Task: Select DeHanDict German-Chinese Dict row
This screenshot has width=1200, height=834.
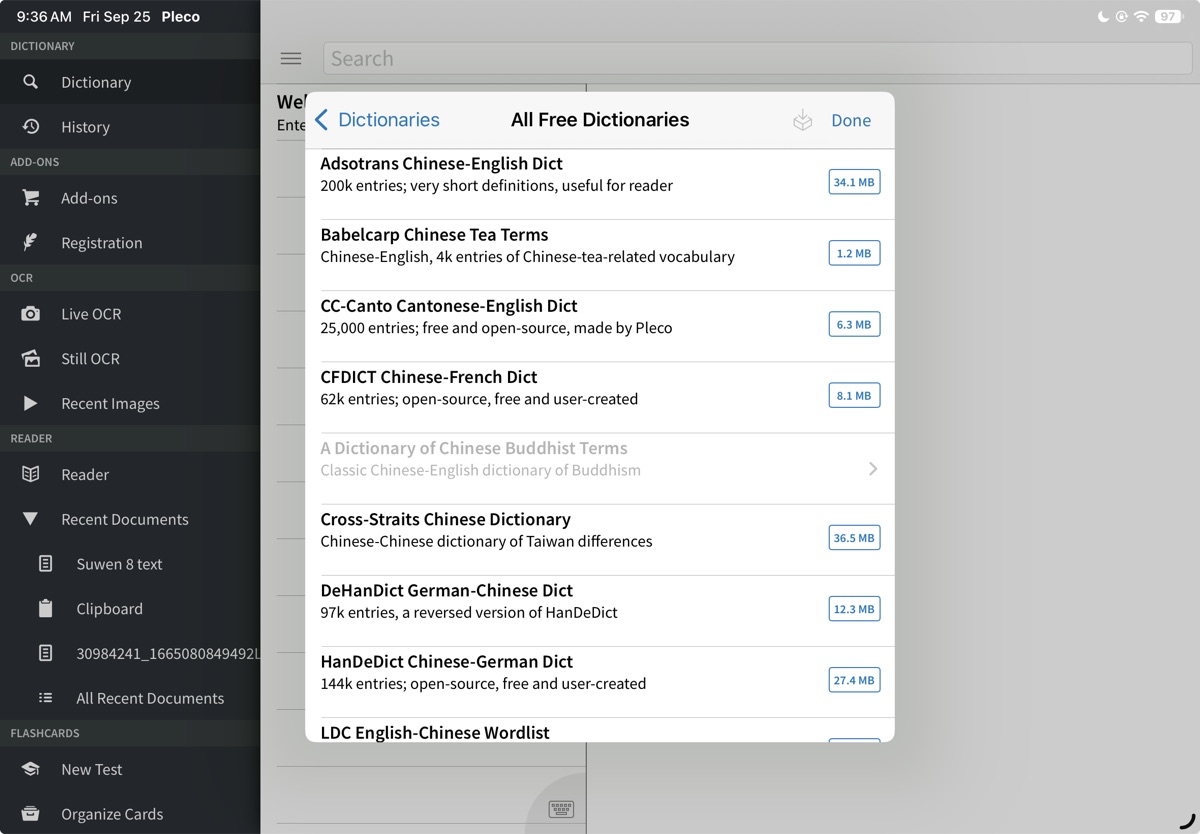Action: [600, 610]
